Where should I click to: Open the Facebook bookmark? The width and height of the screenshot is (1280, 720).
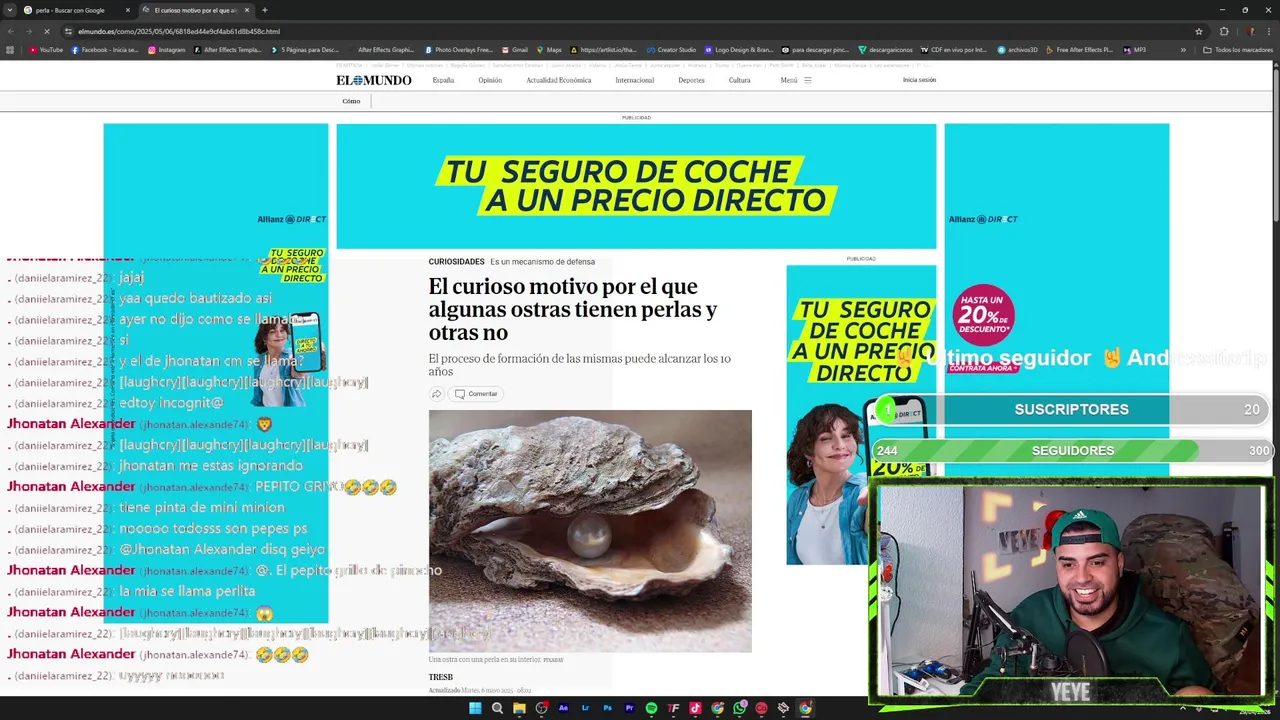[105, 50]
